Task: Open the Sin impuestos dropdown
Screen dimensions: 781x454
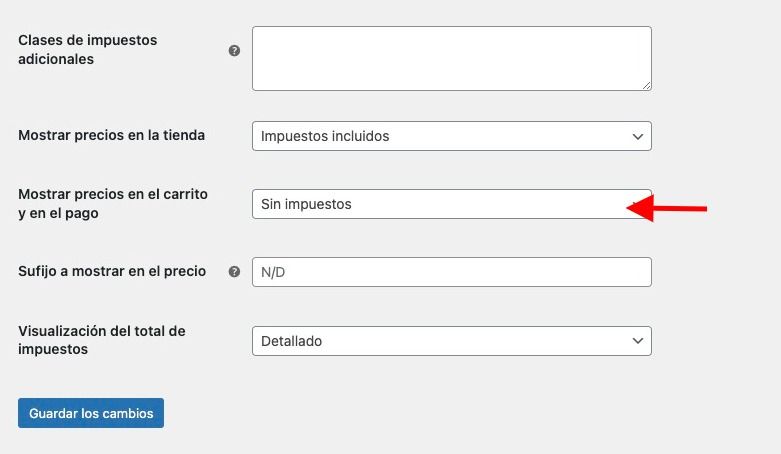Action: pyautogui.click(x=452, y=204)
